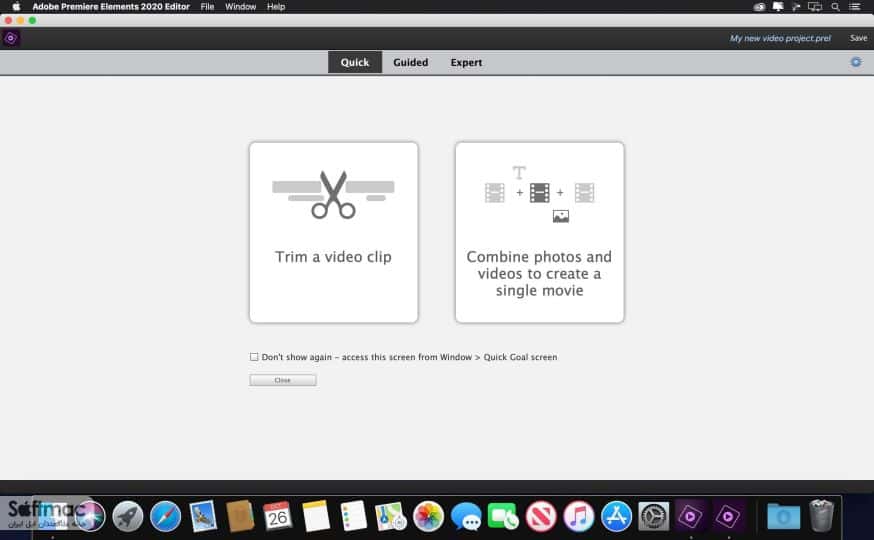Click the Close button below the checkbox
The width and height of the screenshot is (874, 540).
[283, 380]
